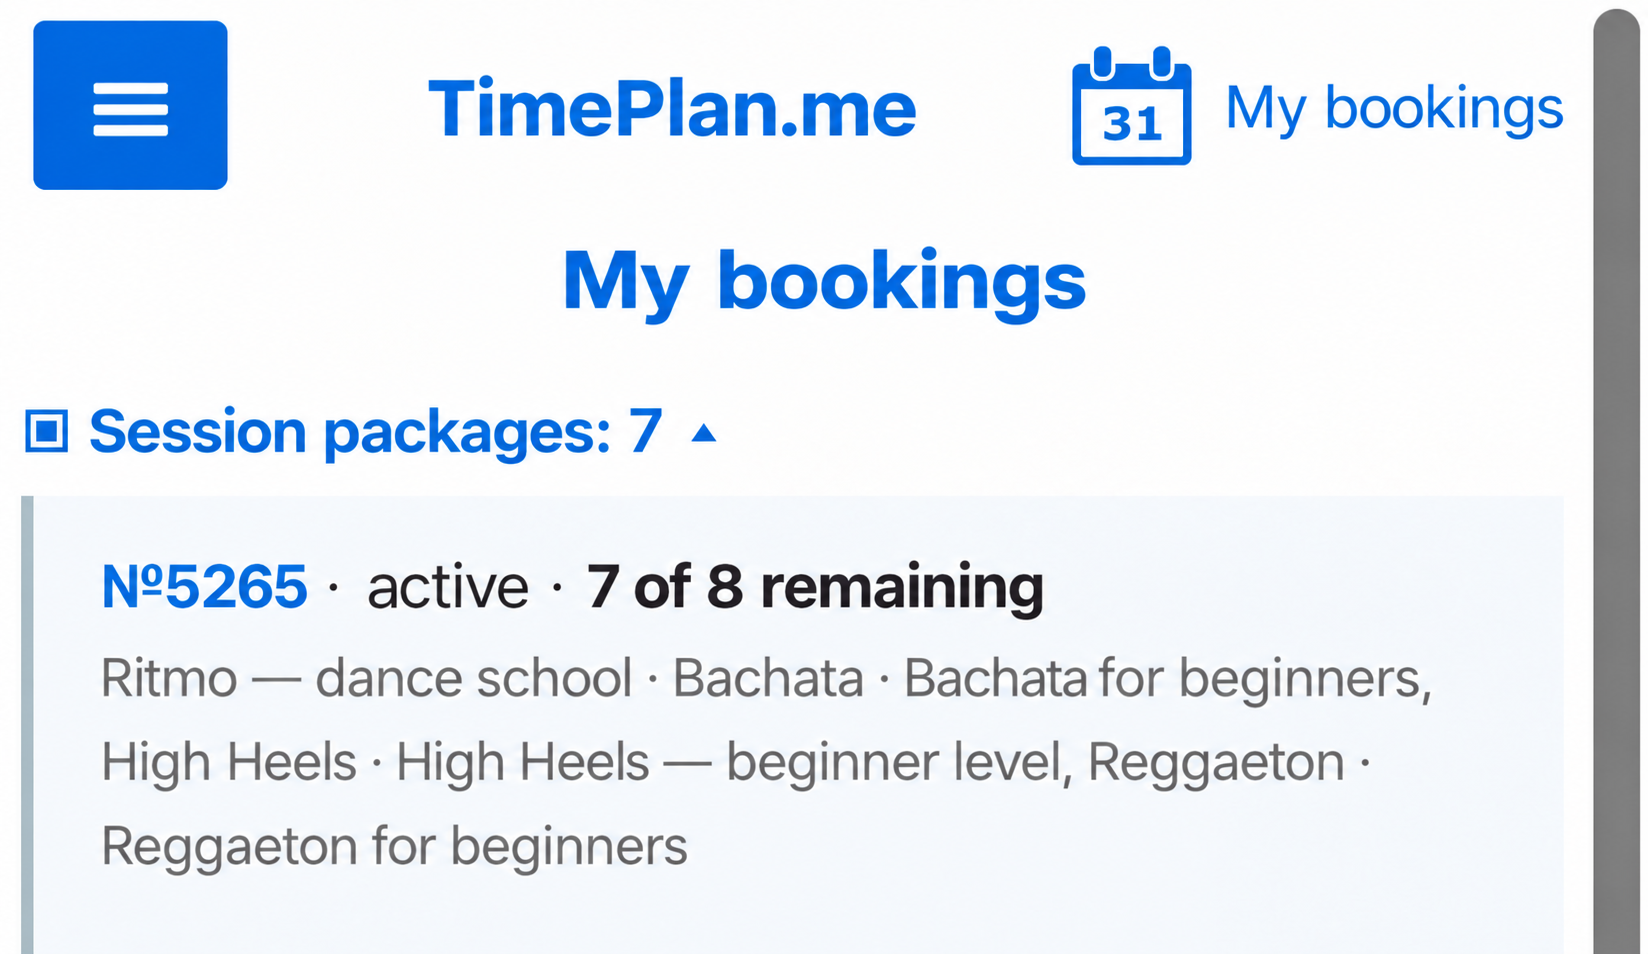This screenshot has width=1648, height=954.
Task: Click the first High Heels category label
Action: 228,762
